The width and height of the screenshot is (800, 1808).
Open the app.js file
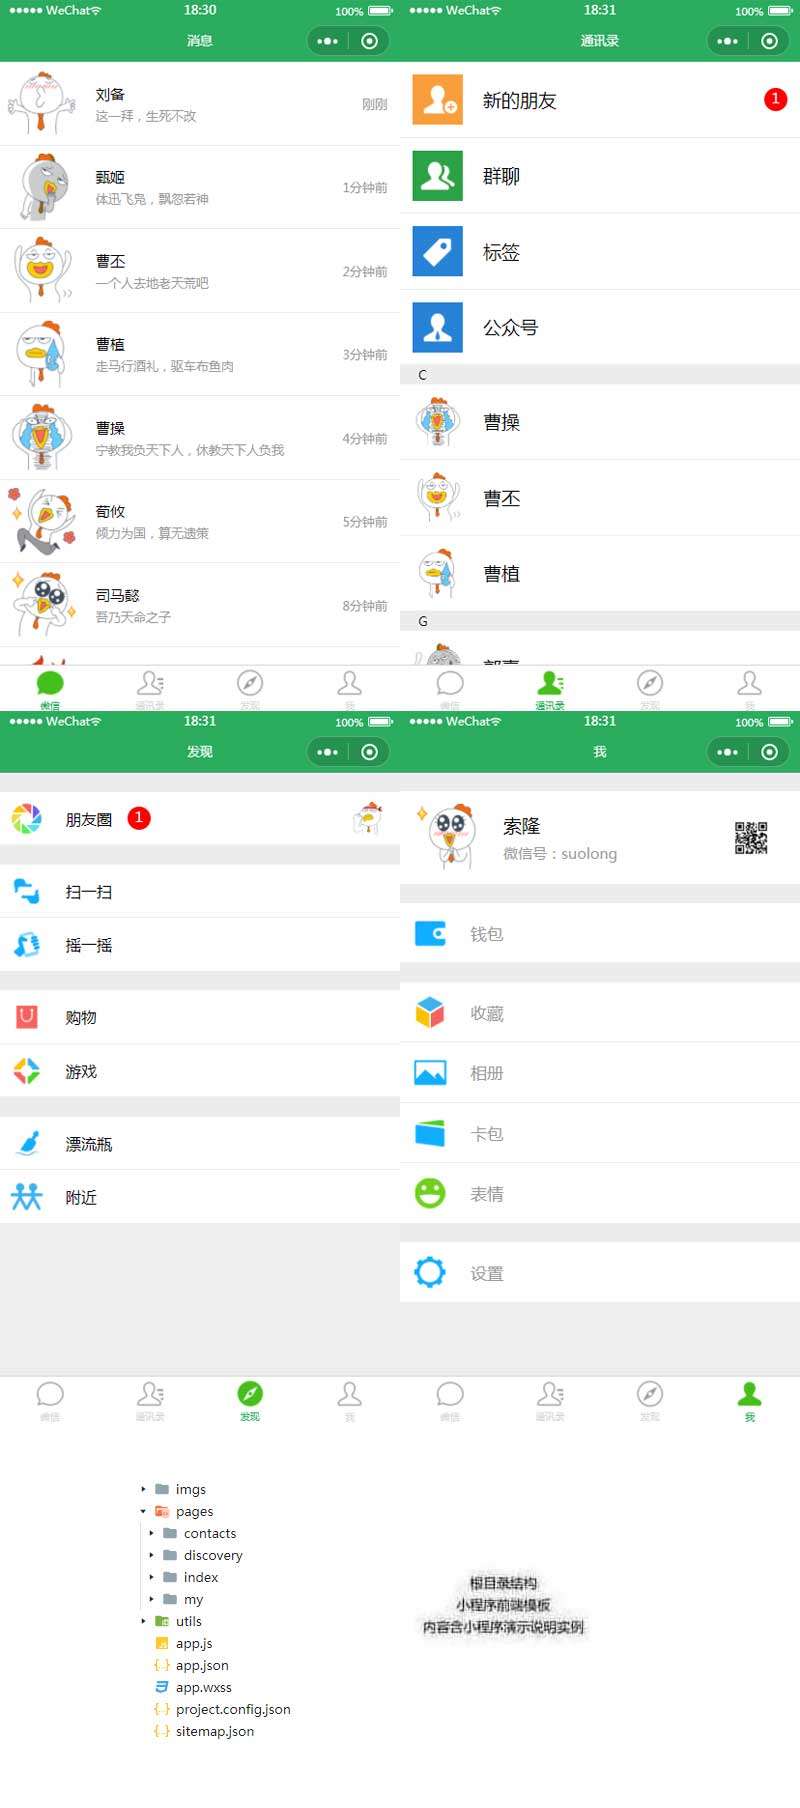(x=194, y=1643)
